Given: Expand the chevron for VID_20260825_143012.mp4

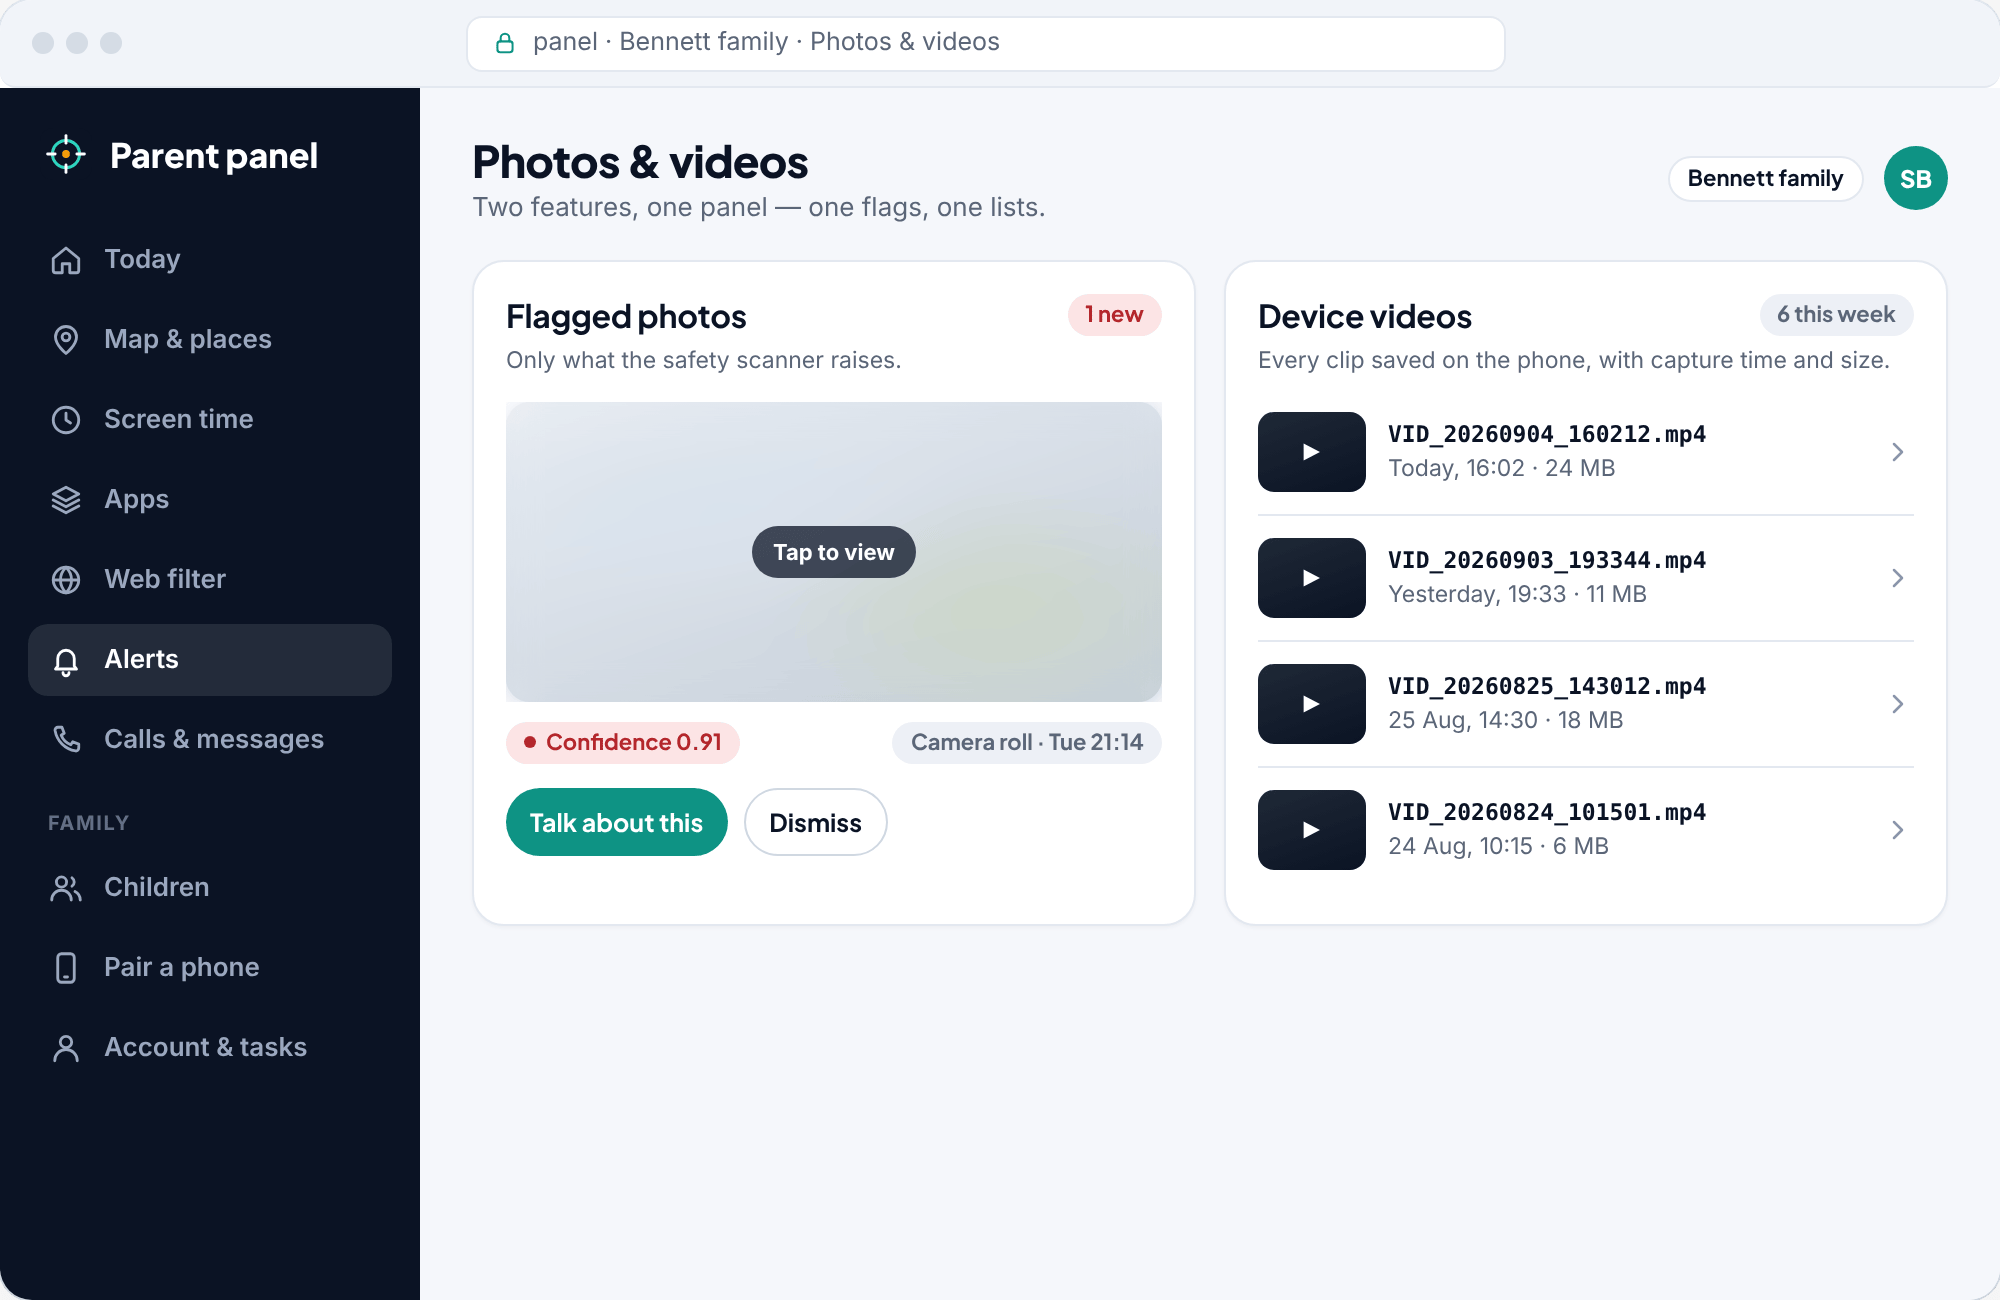Looking at the screenshot, I should [x=1897, y=704].
